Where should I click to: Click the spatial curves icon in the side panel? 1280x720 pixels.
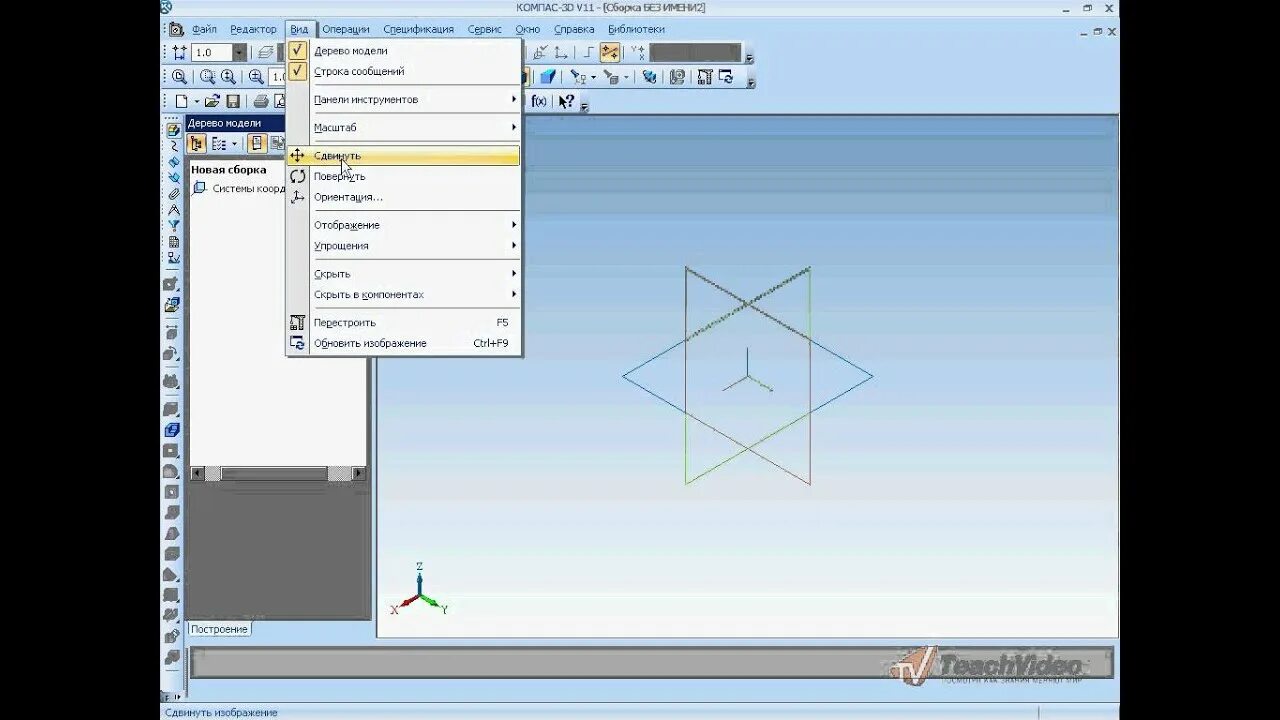[174, 145]
